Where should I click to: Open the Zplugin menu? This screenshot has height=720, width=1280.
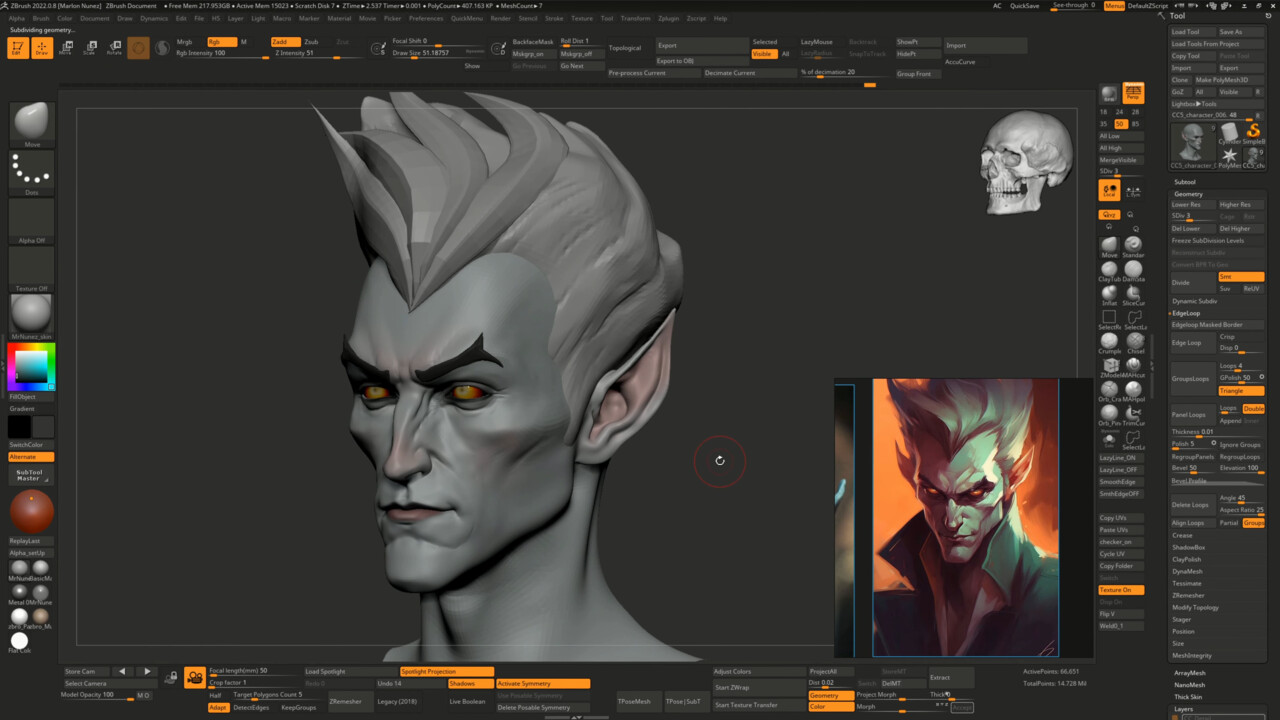(x=669, y=18)
